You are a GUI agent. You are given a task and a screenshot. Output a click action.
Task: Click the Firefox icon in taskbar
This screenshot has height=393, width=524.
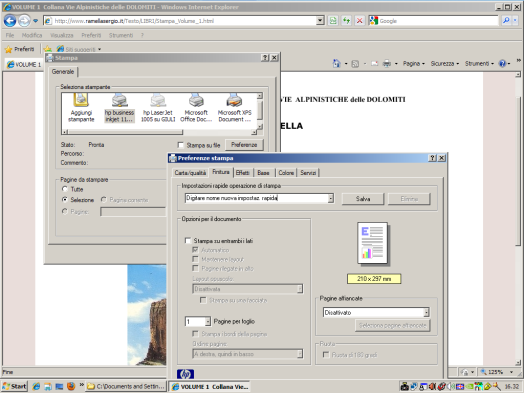pyautogui.click(x=71, y=386)
